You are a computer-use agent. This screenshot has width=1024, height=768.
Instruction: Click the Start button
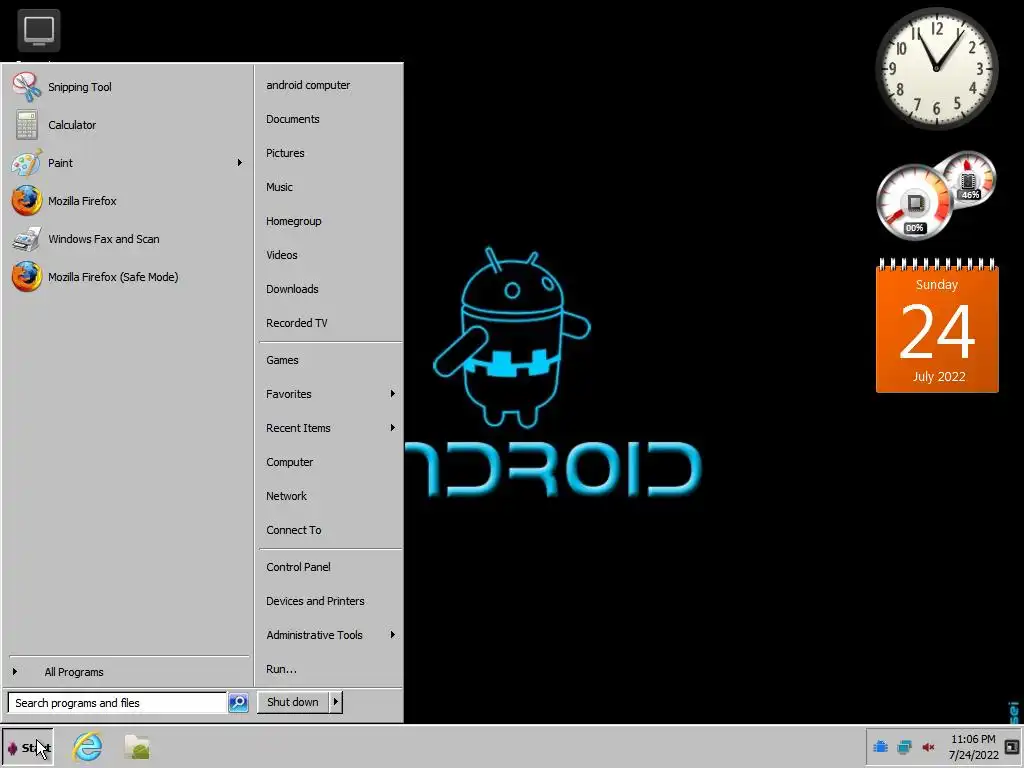27,747
